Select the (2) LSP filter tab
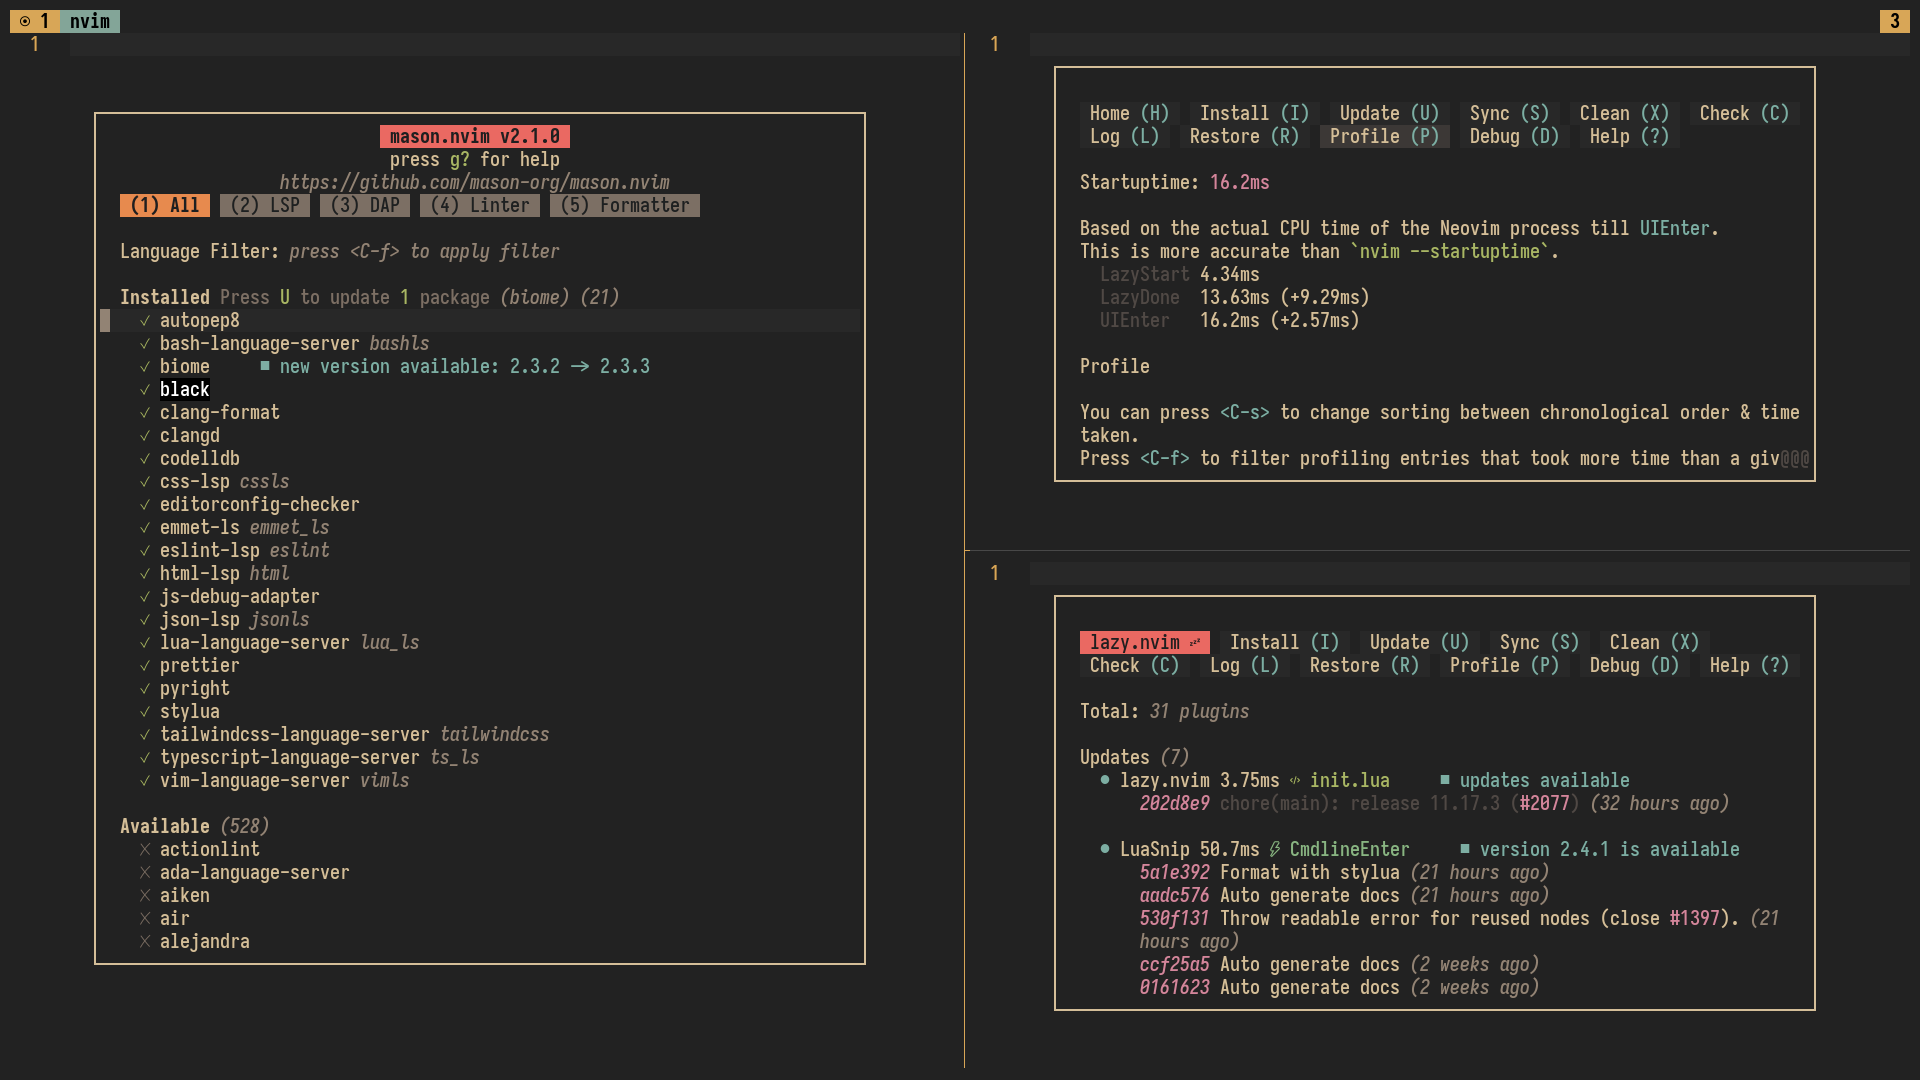The height and width of the screenshot is (1080, 1920). point(265,206)
